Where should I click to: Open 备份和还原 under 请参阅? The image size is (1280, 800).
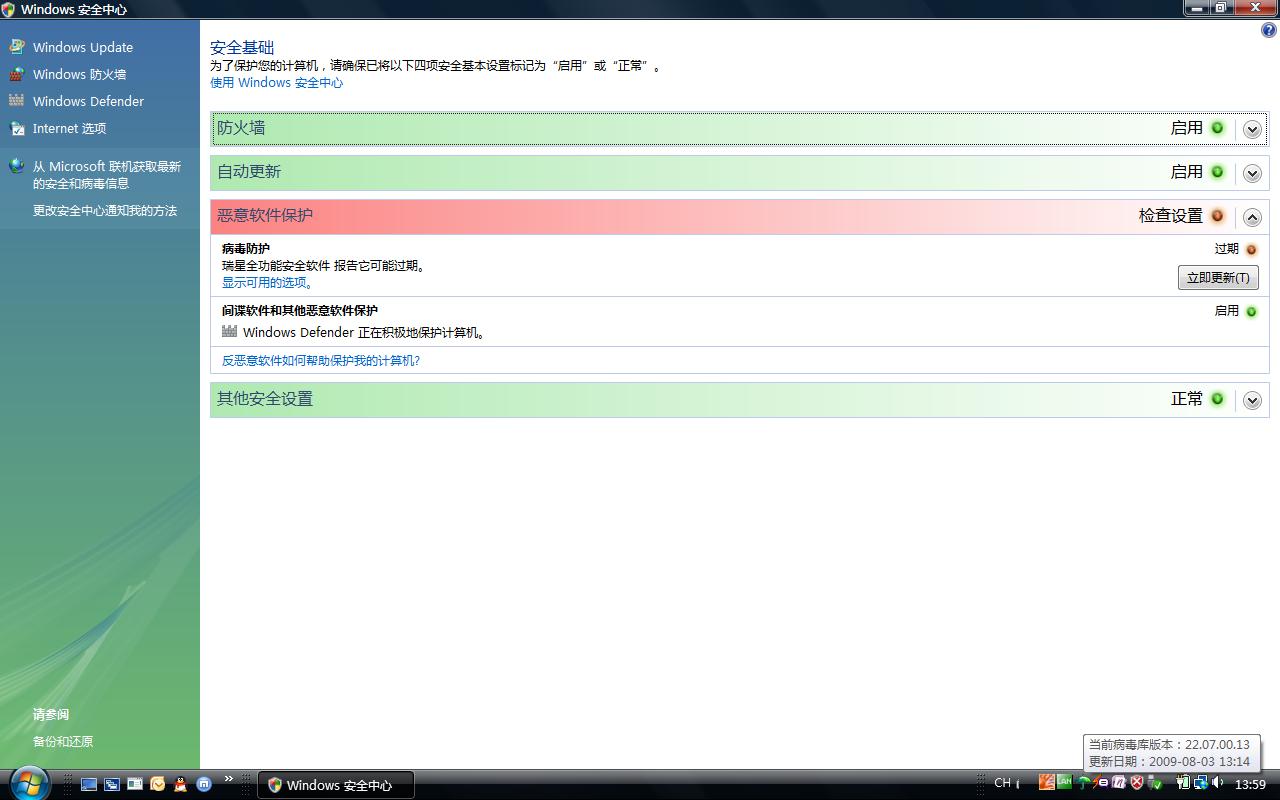pyautogui.click(x=62, y=742)
